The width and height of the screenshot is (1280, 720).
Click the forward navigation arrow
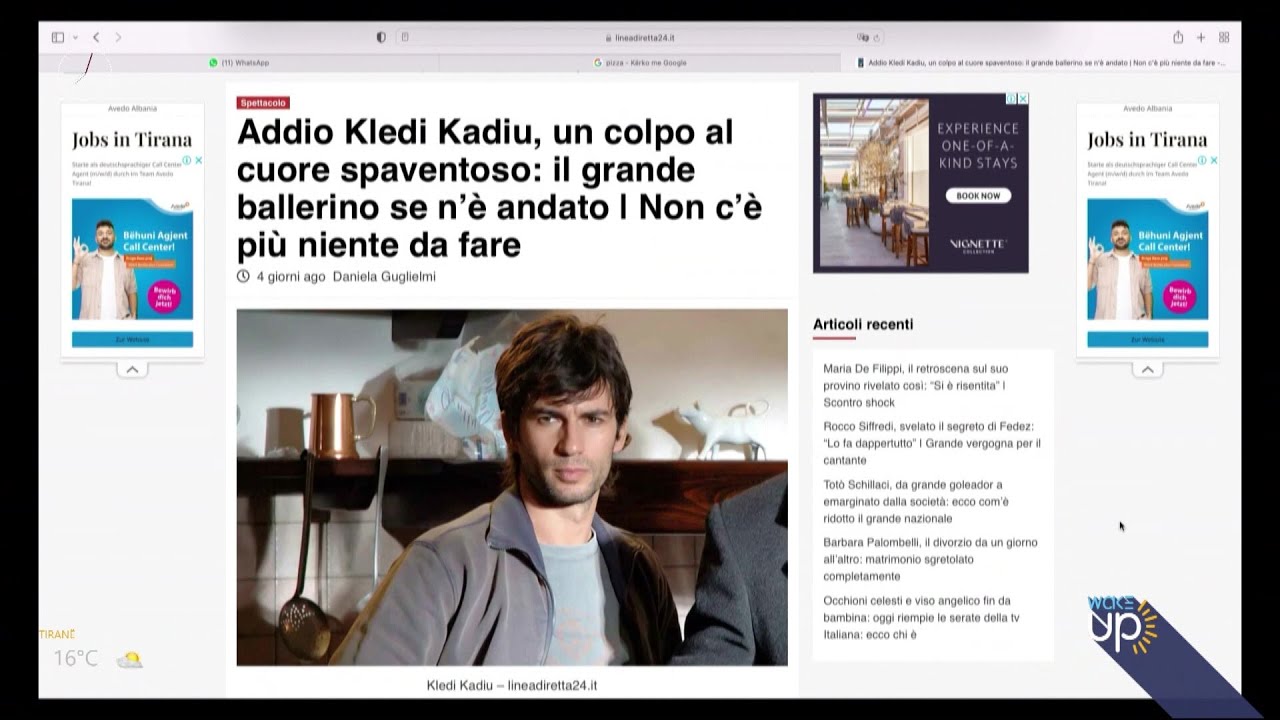pyautogui.click(x=118, y=37)
